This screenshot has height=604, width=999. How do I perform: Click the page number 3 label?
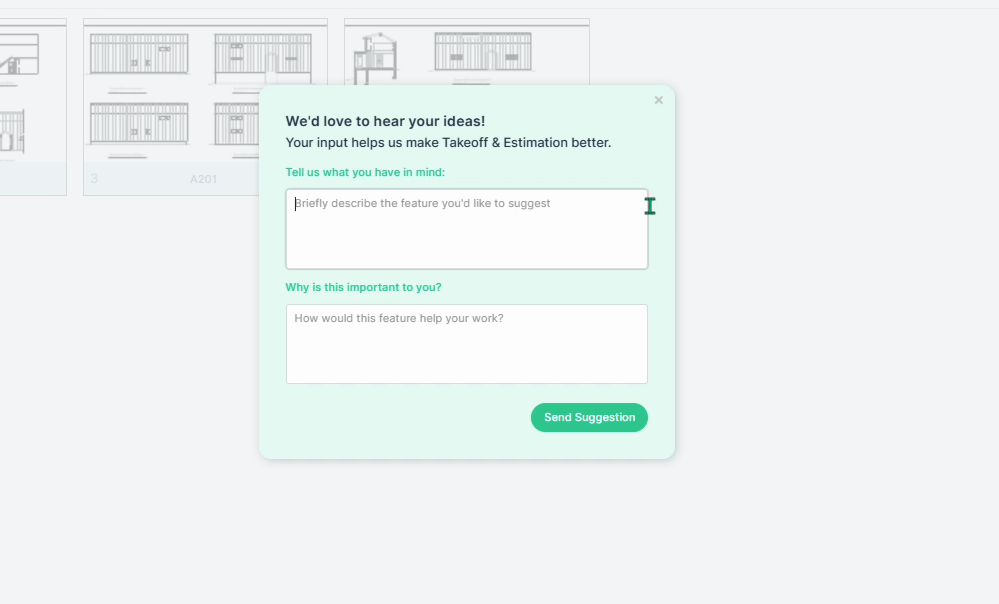pos(94,178)
